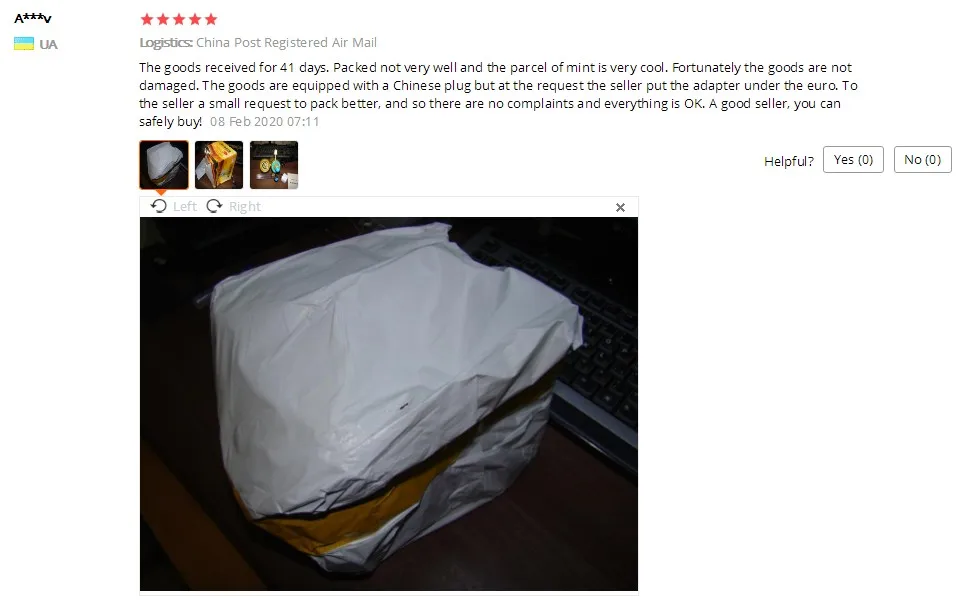
Task: Click the first red rating star
Action: (x=147, y=19)
